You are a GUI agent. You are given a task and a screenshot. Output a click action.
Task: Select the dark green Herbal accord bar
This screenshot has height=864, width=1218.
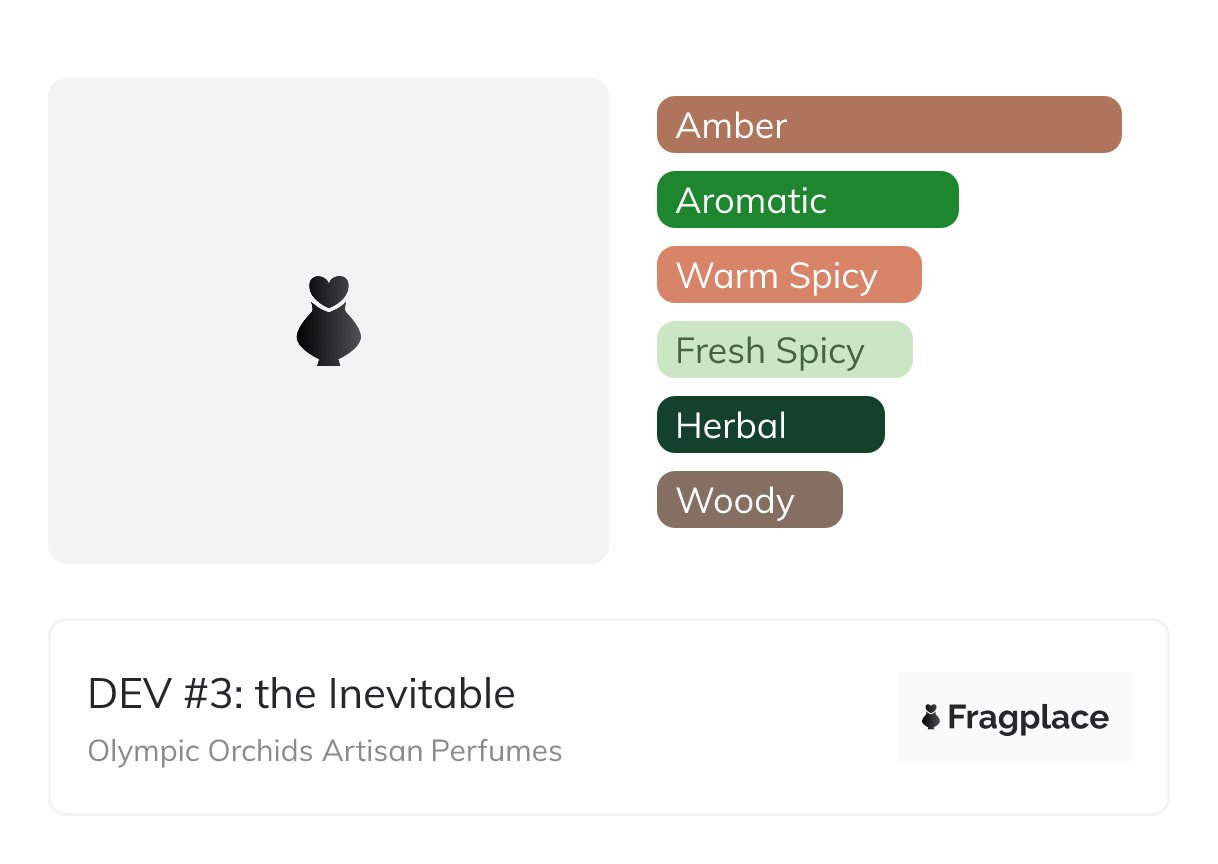830,425
